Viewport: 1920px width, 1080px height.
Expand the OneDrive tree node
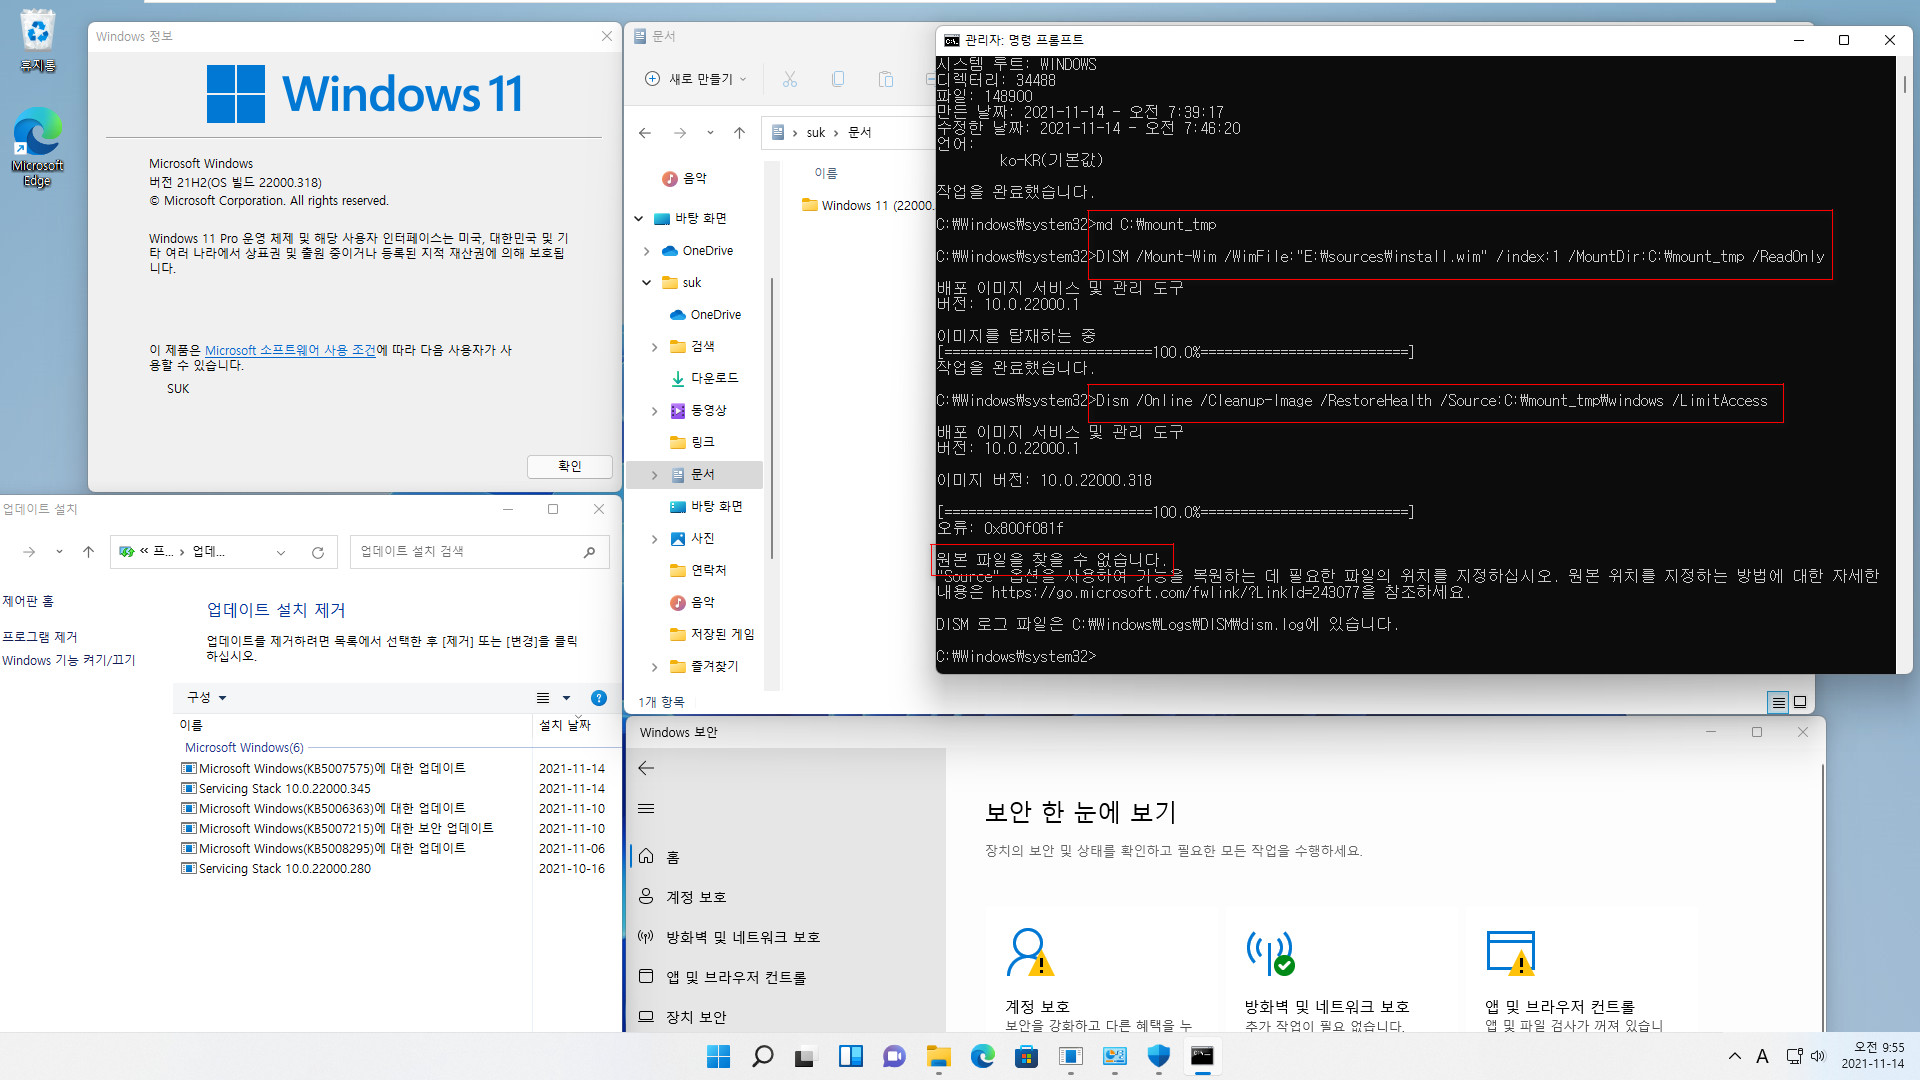[647, 251]
